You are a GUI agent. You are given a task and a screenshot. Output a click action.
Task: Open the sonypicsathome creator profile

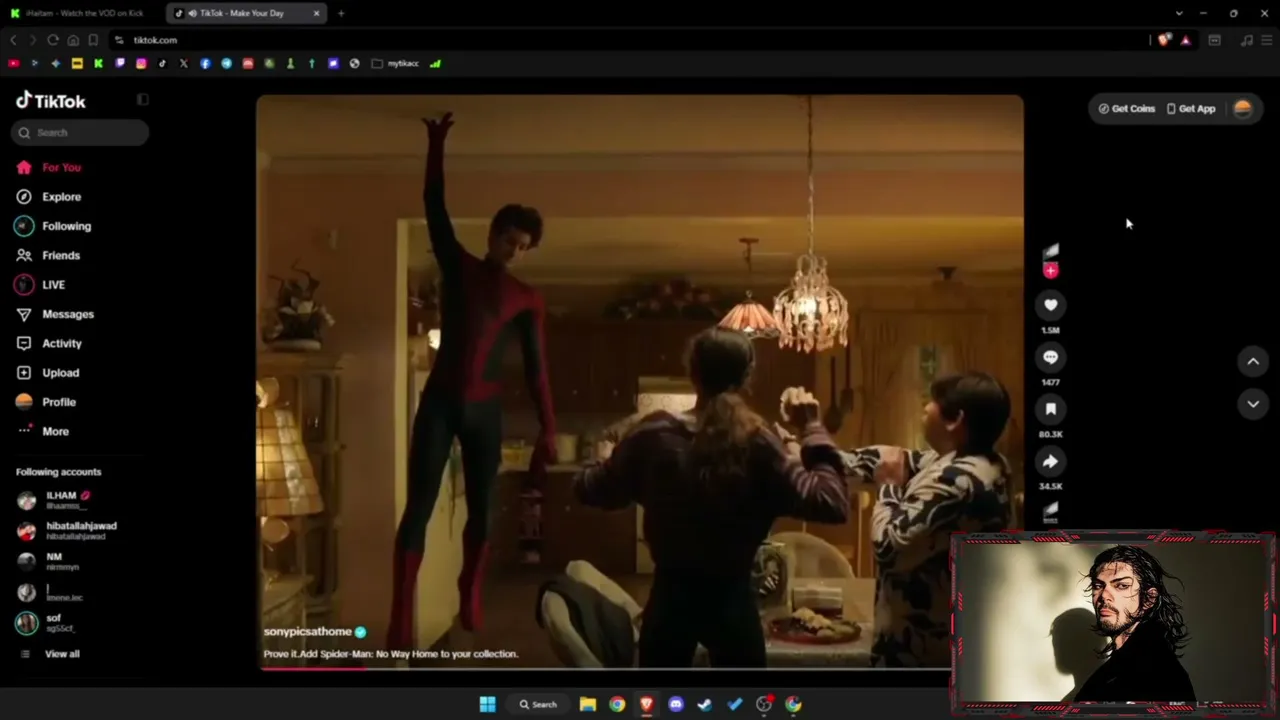(x=308, y=632)
